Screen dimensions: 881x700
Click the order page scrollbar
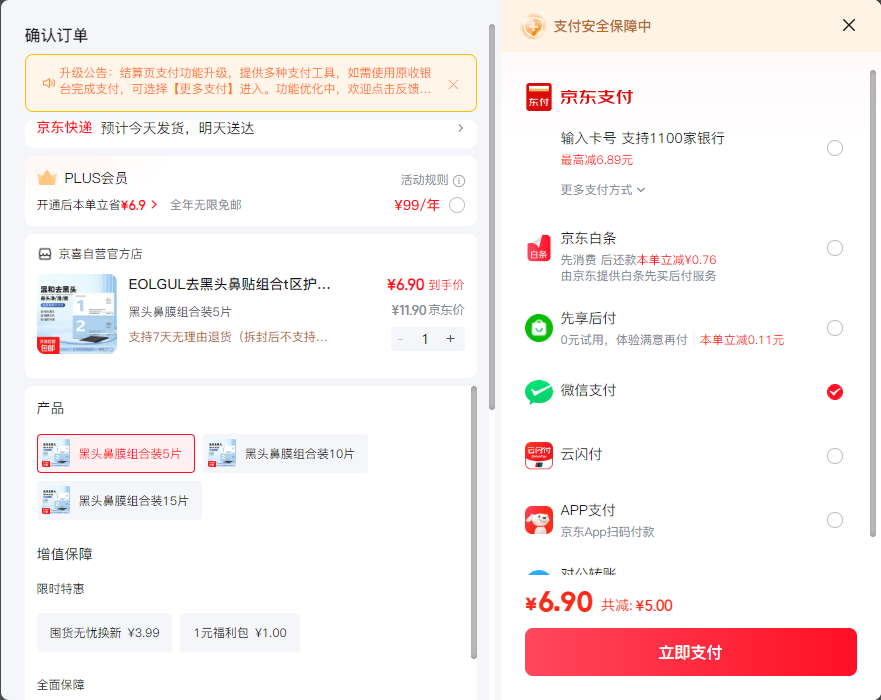(492, 217)
